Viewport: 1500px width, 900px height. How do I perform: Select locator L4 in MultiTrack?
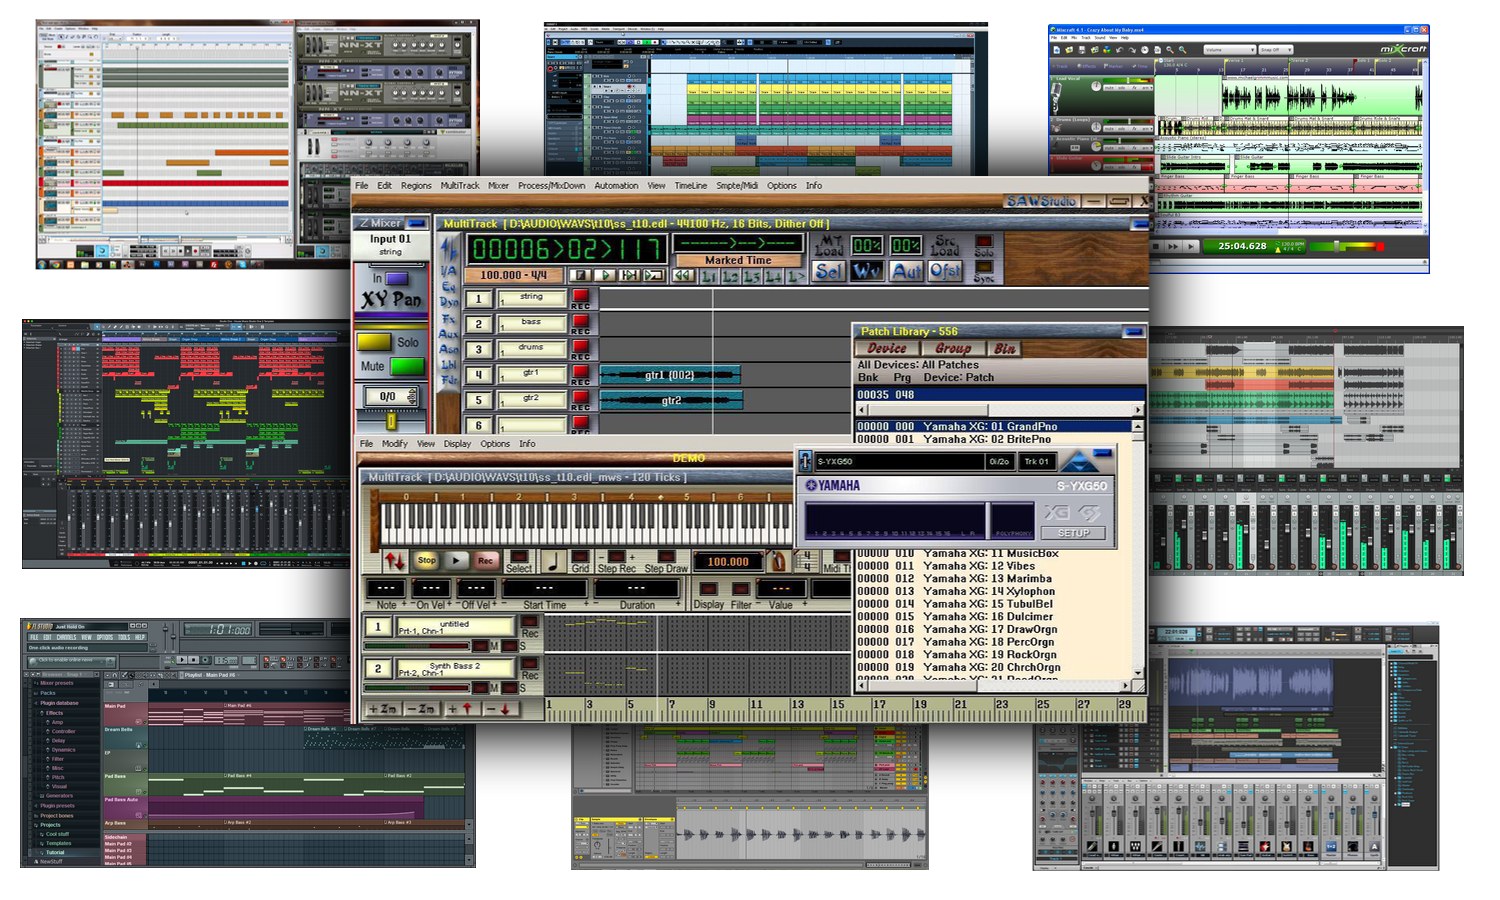tap(773, 276)
